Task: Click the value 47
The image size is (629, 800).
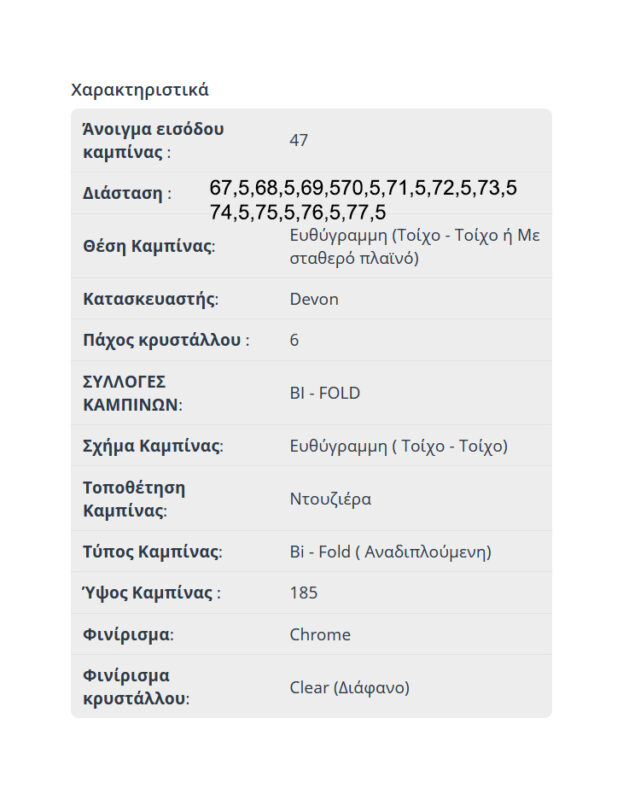Action: pos(299,141)
